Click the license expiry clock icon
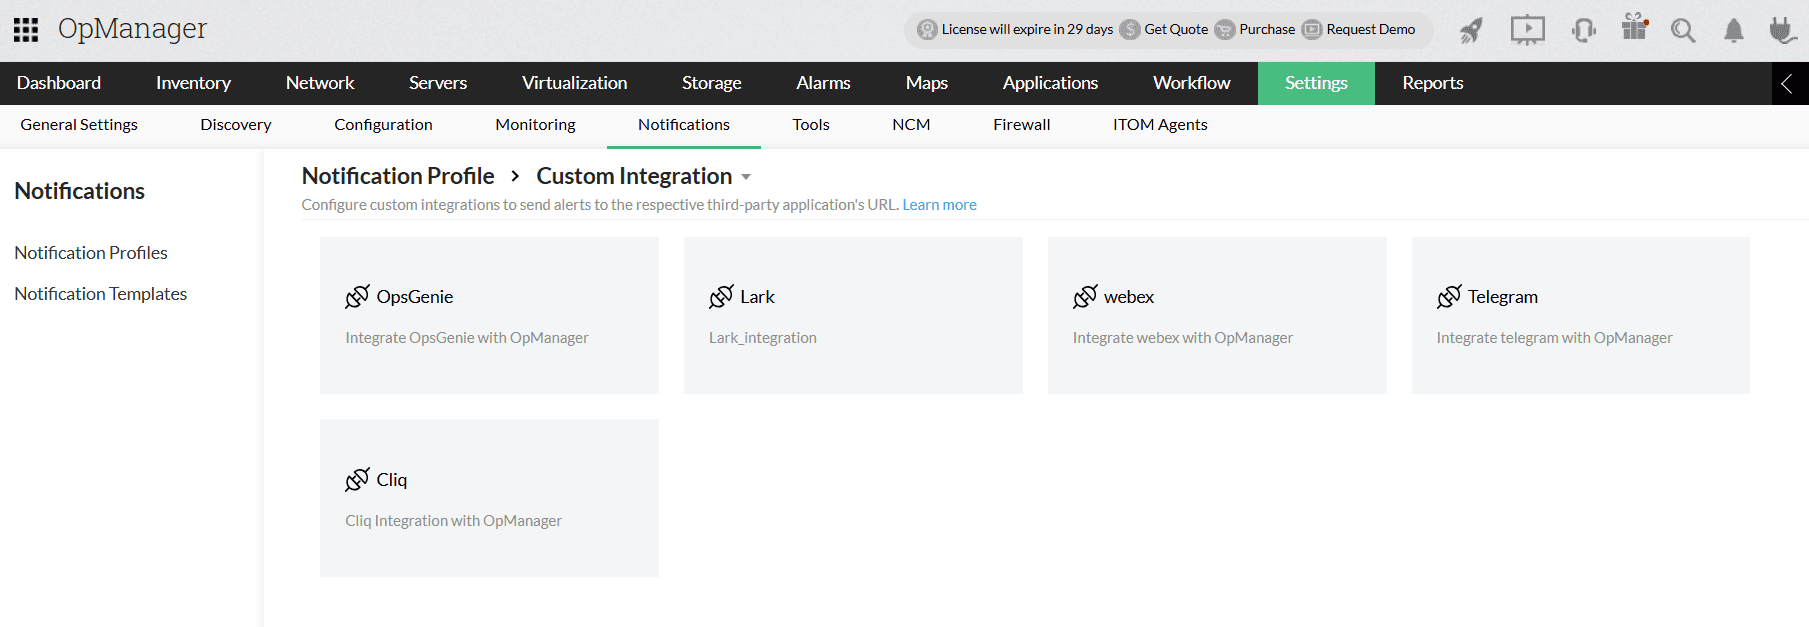This screenshot has width=1809, height=627. pyautogui.click(x=927, y=30)
